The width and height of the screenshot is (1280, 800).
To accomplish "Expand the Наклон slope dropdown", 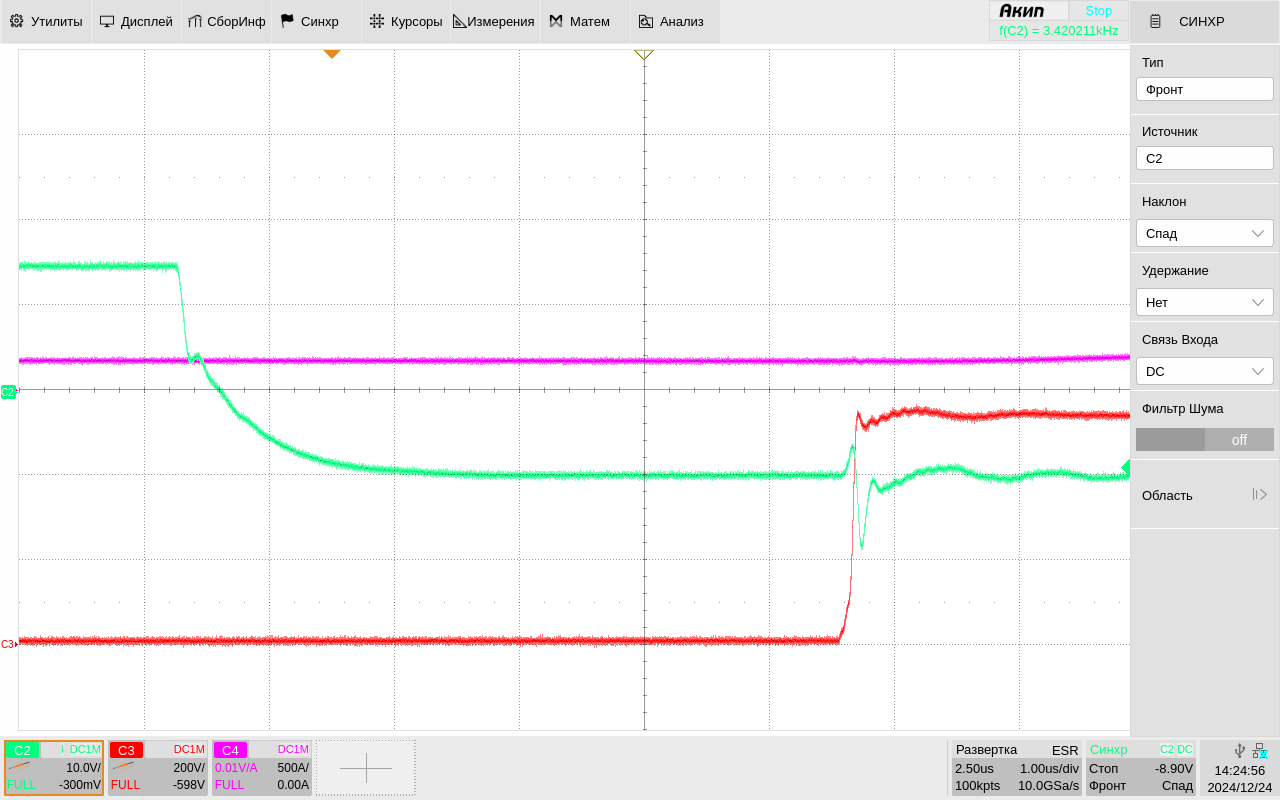I will [x=1204, y=233].
